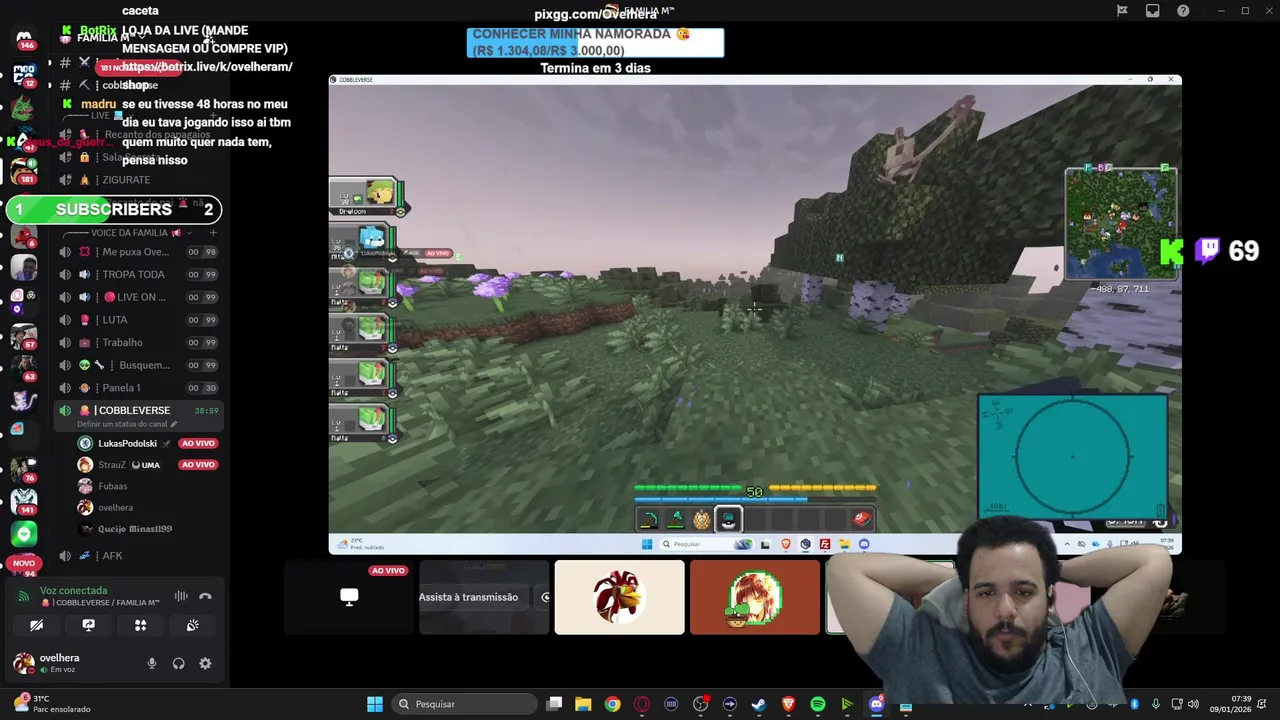Image resolution: width=1280 pixels, height=720 pixels.
Task: Open the server icon with 6 badge
Action: pyautogui.click(x=24, y=236)
